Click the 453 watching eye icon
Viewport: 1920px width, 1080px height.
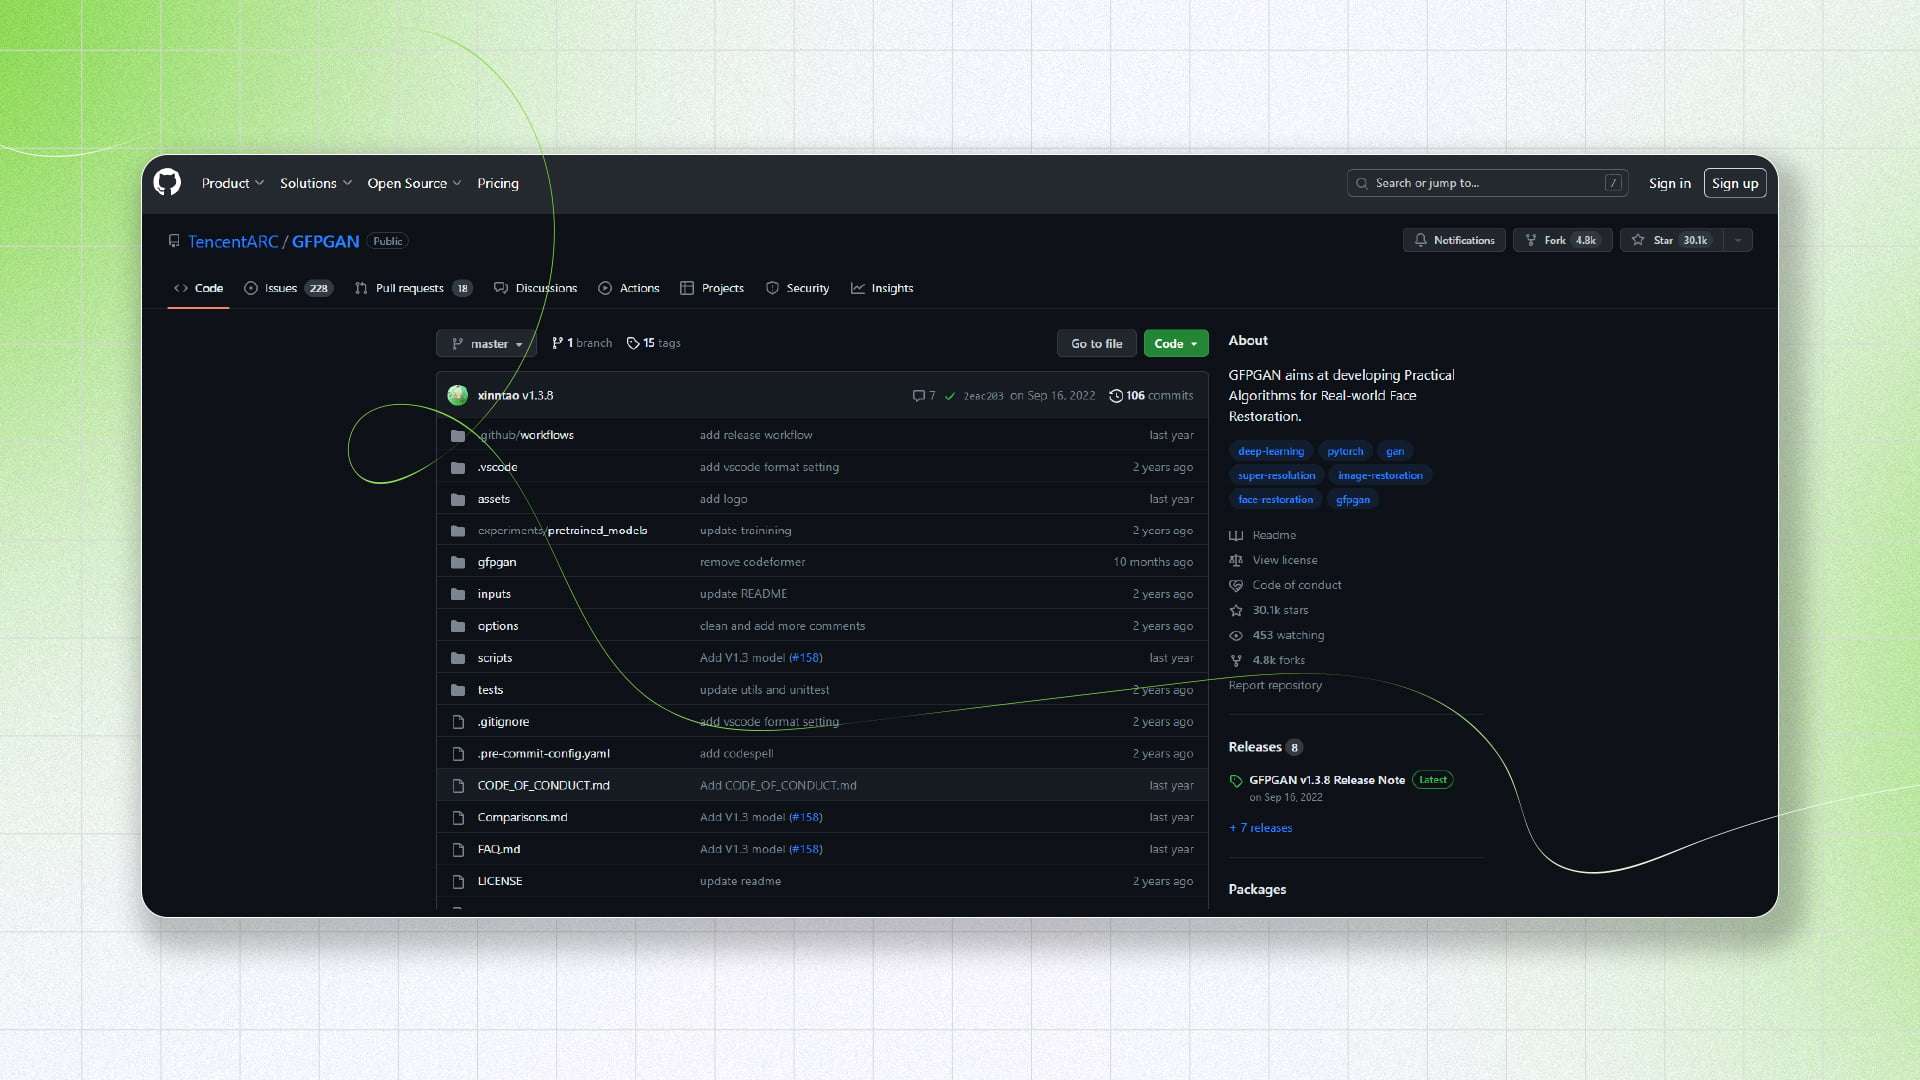click(x=1236, y=636)
